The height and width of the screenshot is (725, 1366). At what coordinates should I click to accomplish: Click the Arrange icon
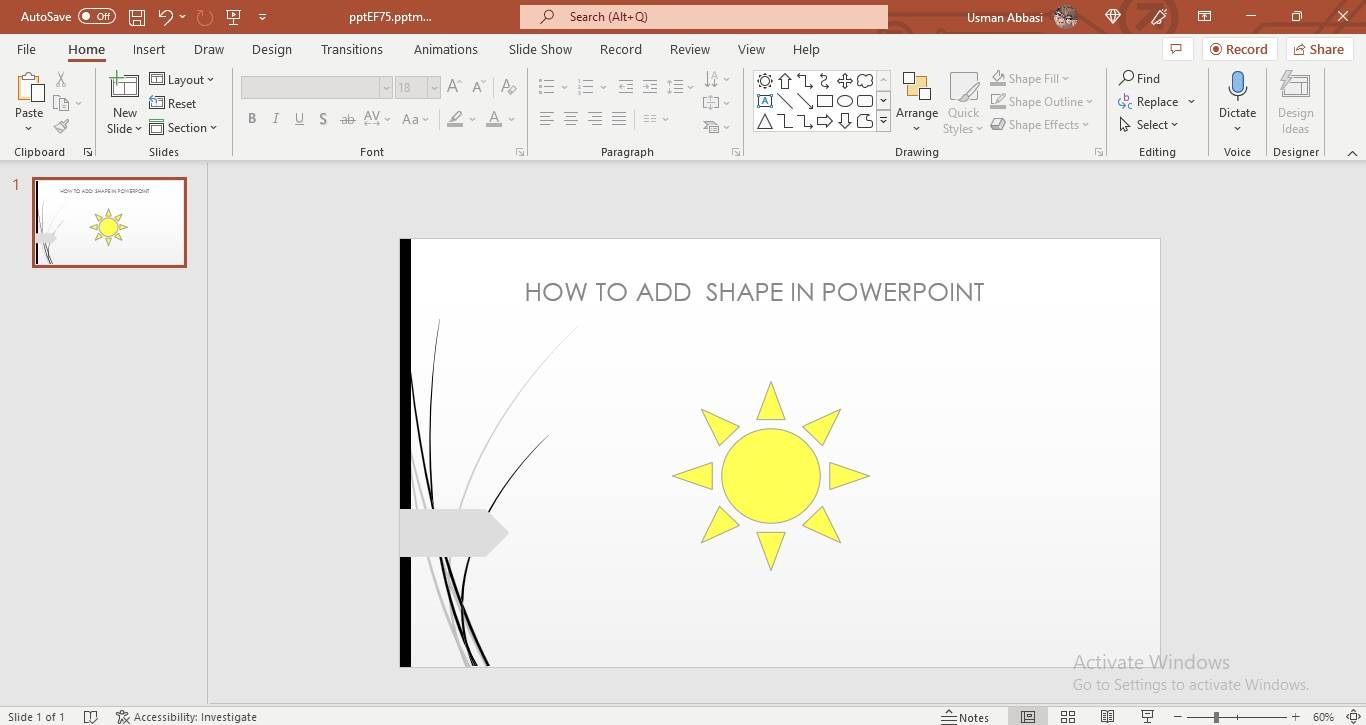pyautogui.click(x=917, y=87)
